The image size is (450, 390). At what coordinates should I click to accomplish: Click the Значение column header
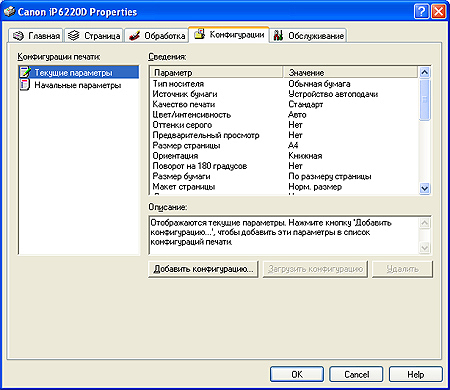(350, 72)
